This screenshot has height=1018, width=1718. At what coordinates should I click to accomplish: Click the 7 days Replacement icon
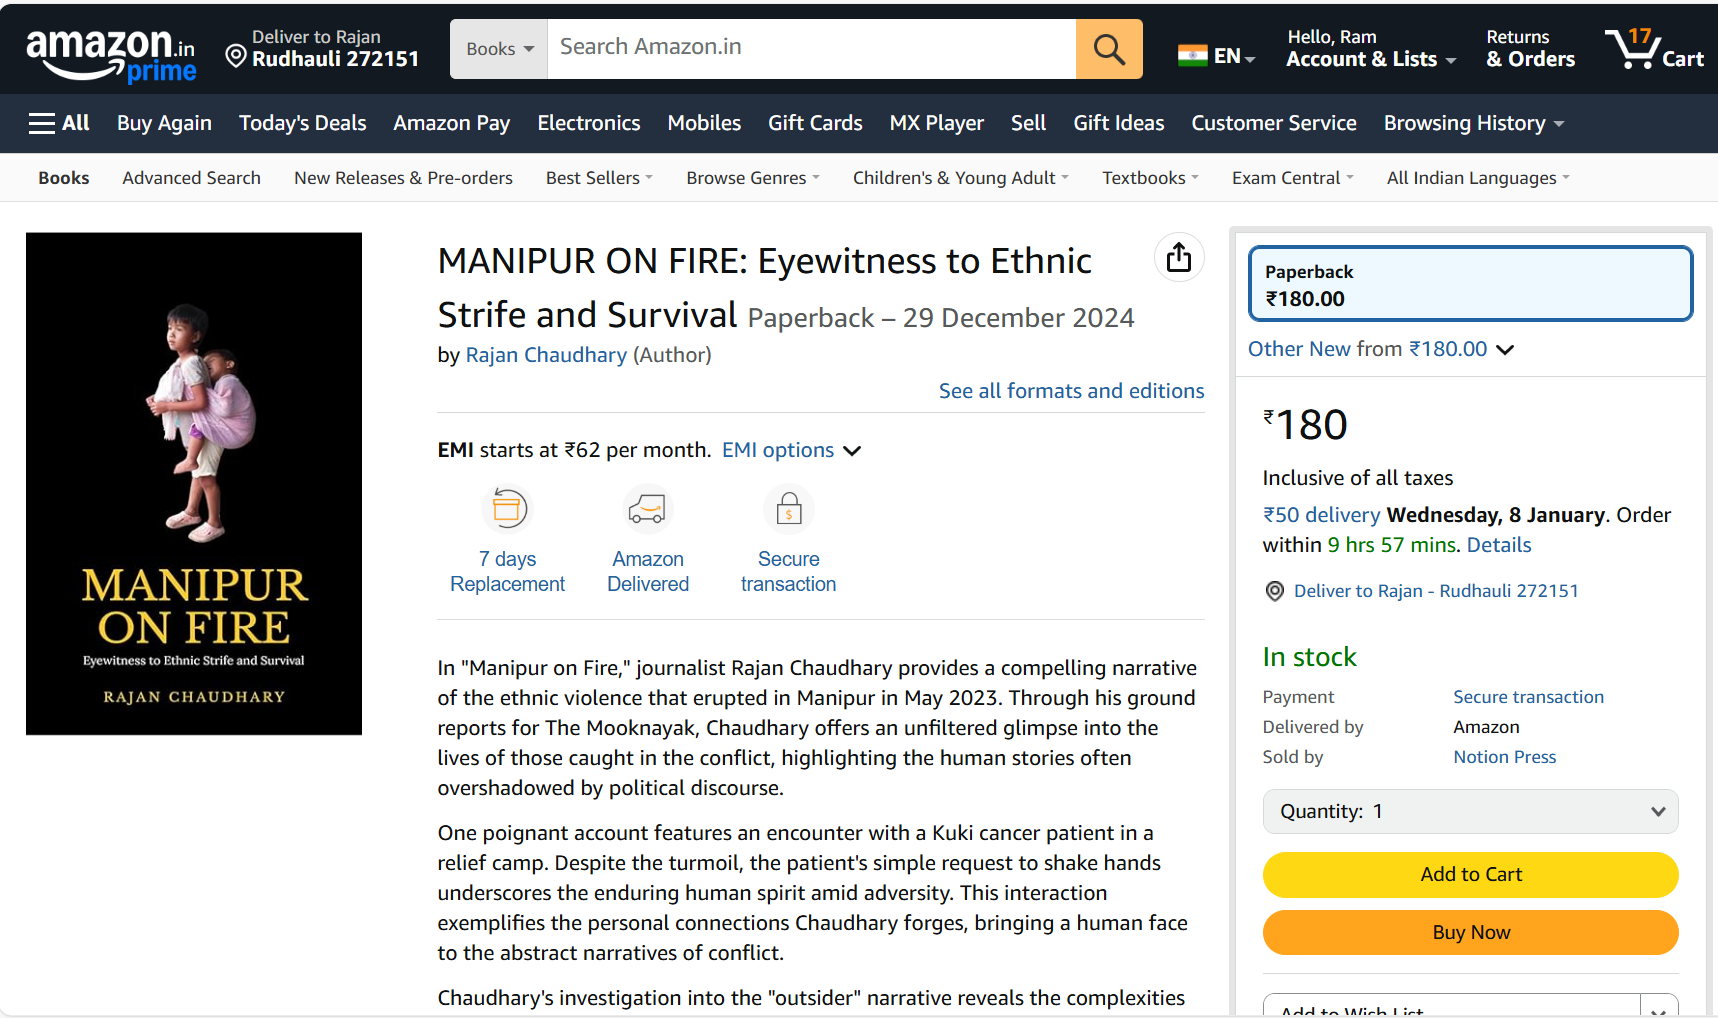point(508,509)
